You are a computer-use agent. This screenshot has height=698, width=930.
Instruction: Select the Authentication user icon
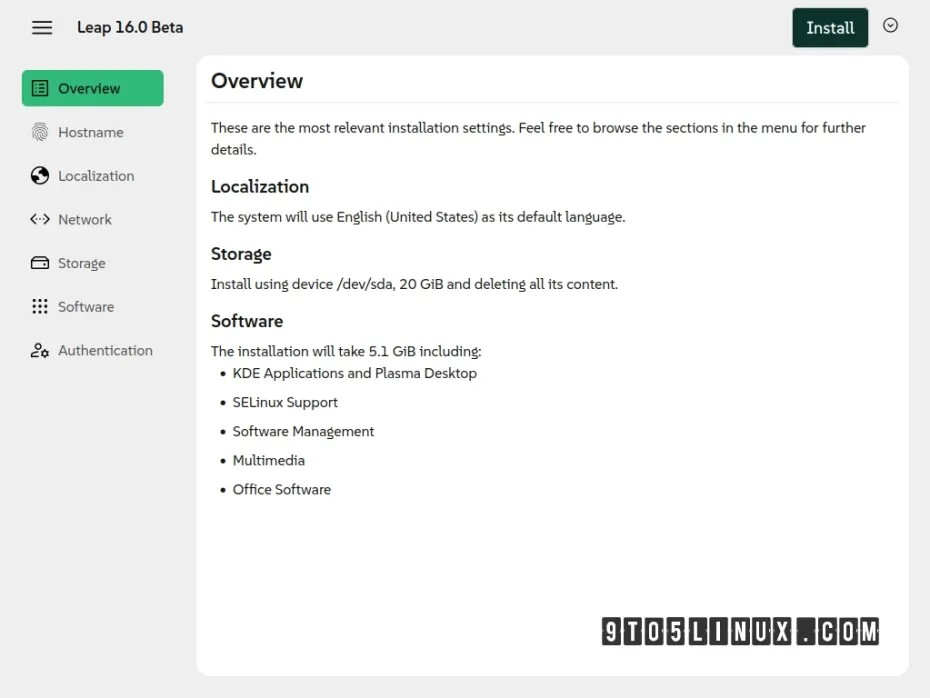pyautogui.click(x=38, y=350)
